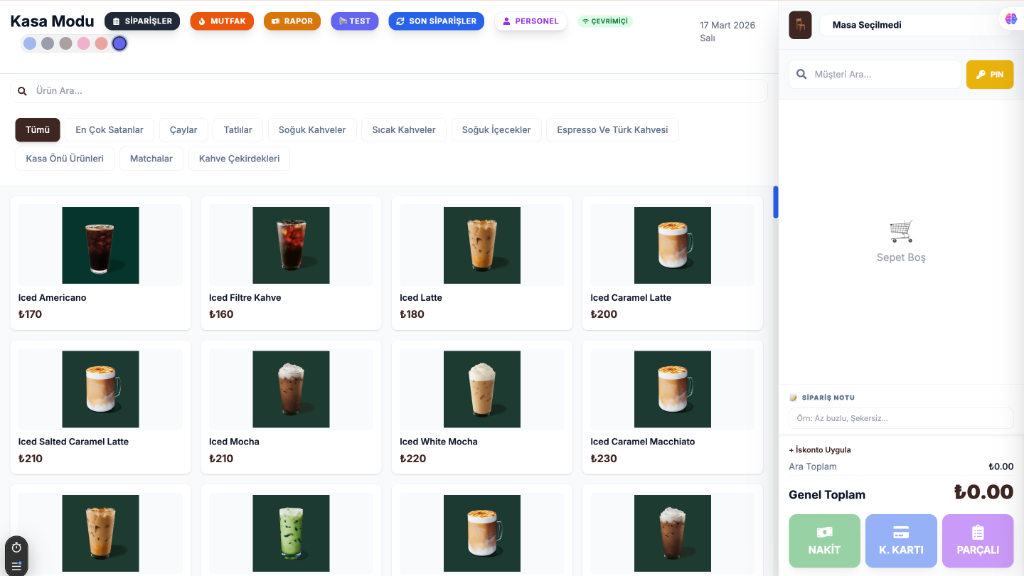Select the En Çok Satanlar category

coord(109,130)
